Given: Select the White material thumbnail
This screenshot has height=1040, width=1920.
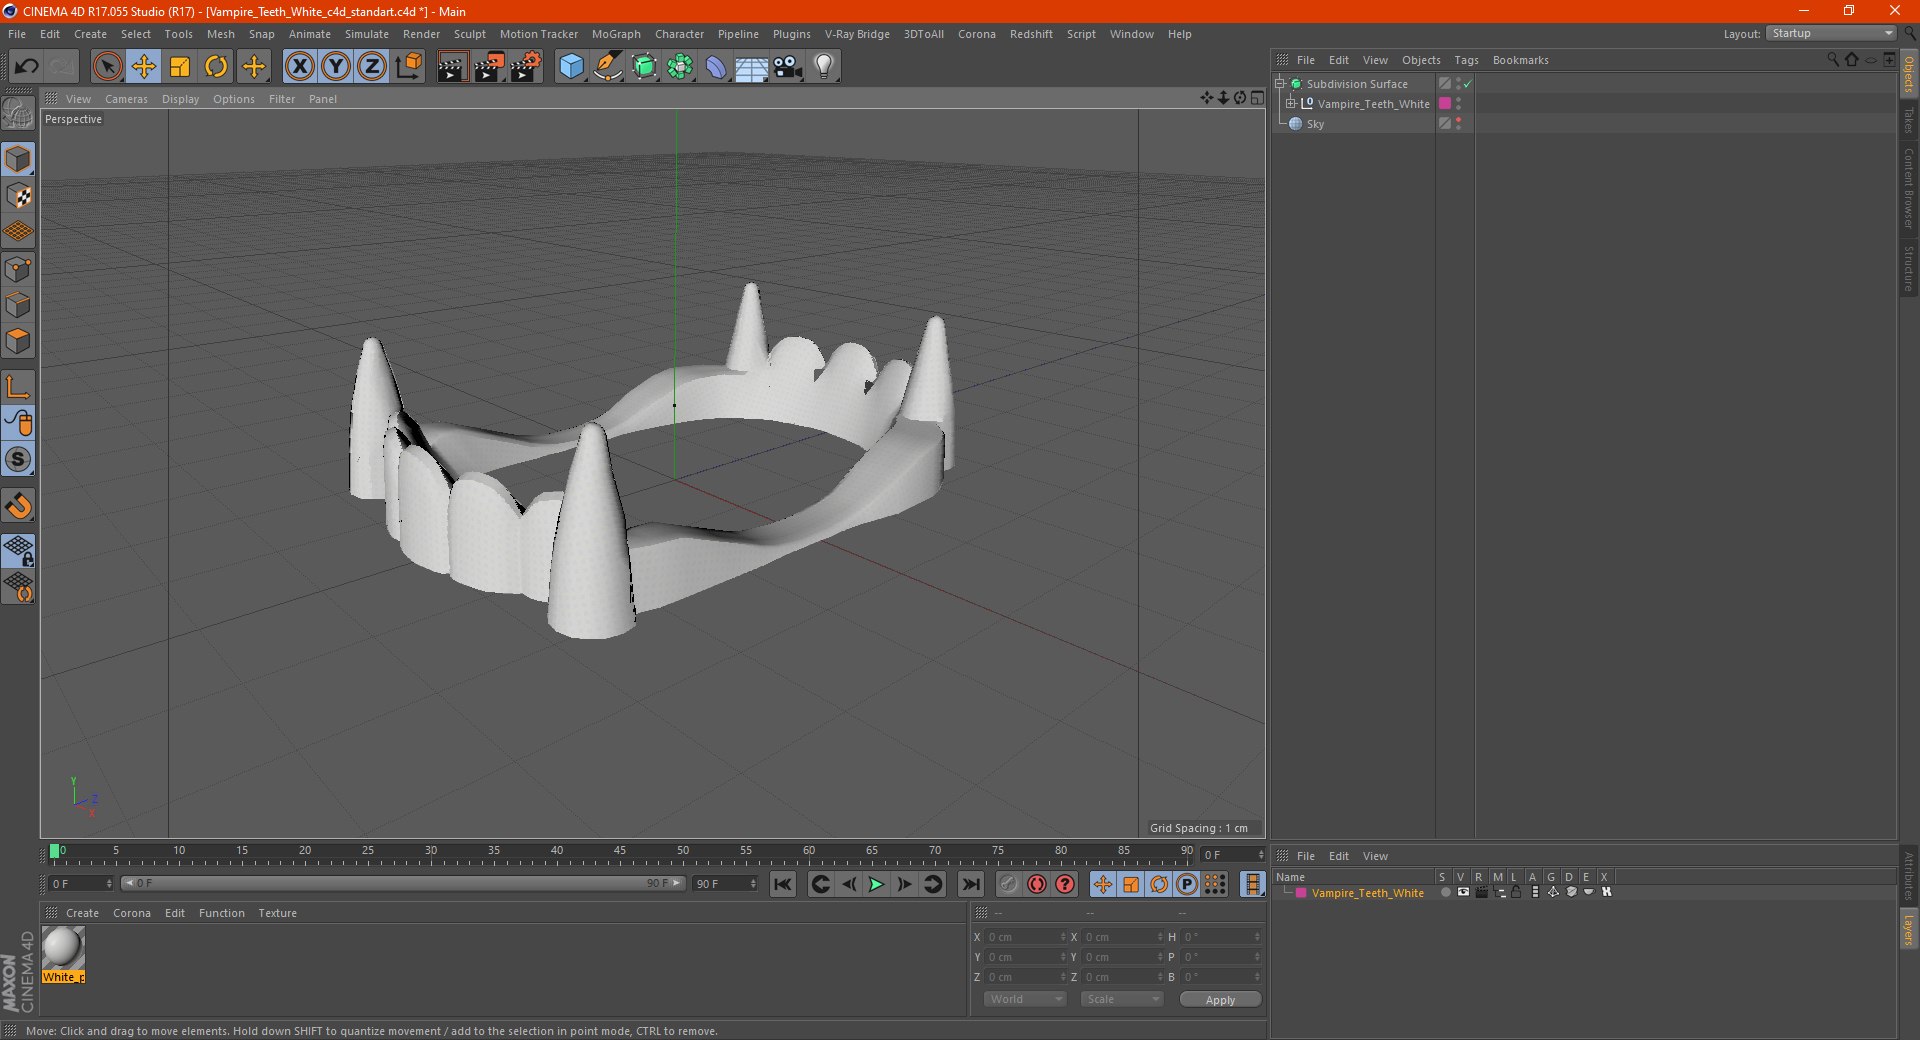Looking at the screenshot, I should point(63,948).
